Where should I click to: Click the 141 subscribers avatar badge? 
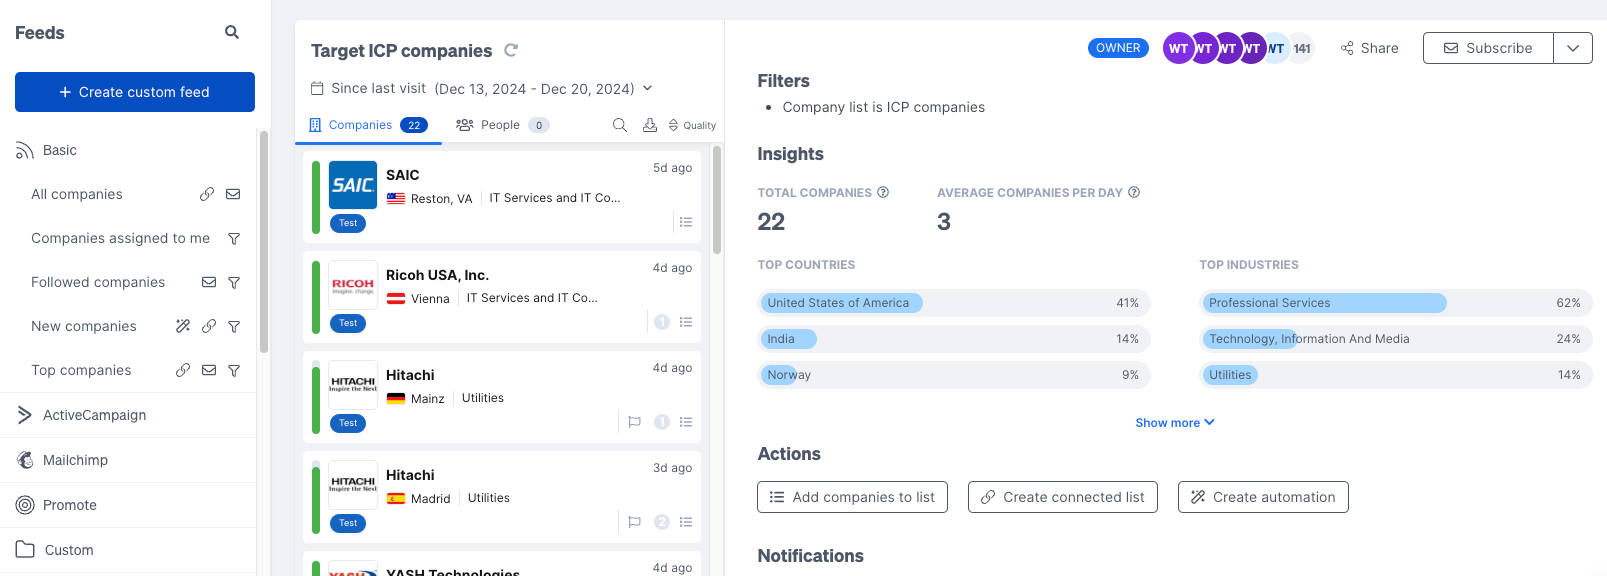coord(1301,48)
